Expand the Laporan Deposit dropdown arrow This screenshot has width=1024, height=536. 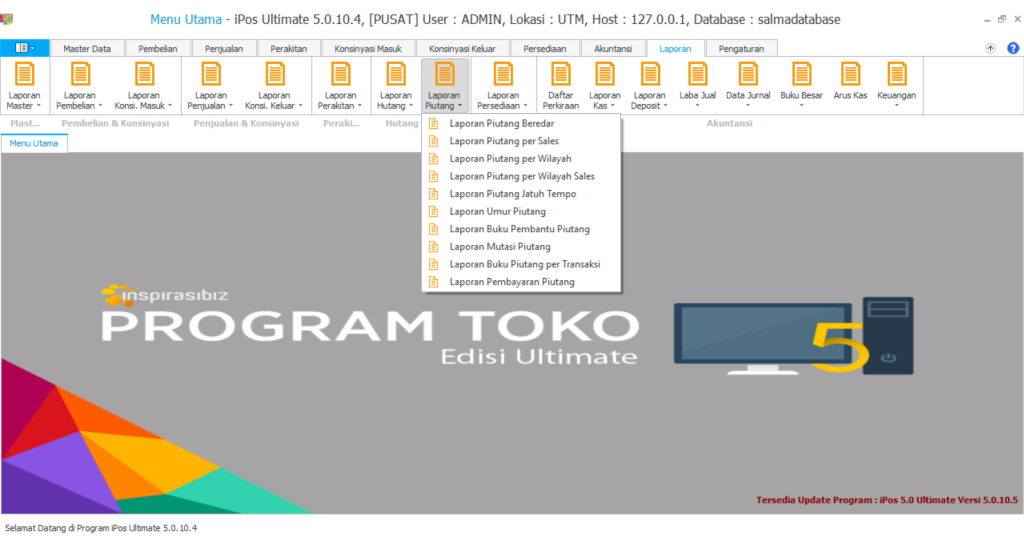pyautogui.click(x=665, y=106)
